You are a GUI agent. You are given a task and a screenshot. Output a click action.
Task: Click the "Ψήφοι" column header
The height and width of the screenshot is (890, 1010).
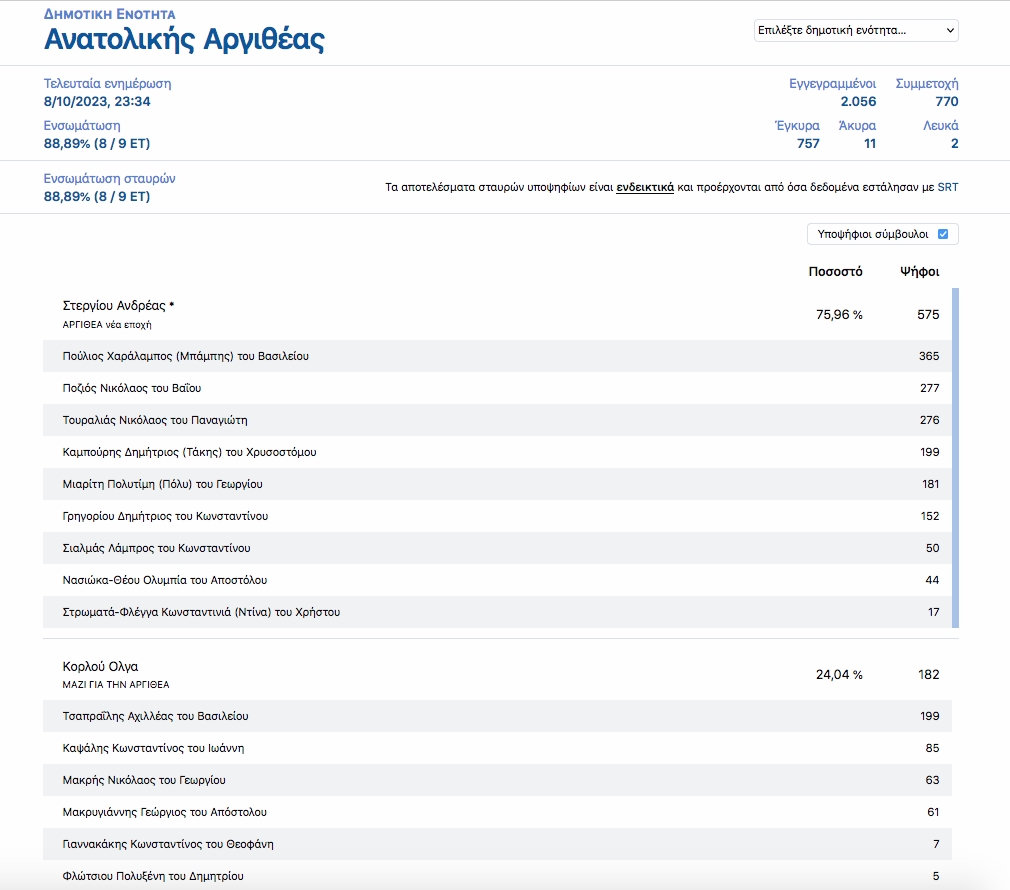[x=919, y=272]
